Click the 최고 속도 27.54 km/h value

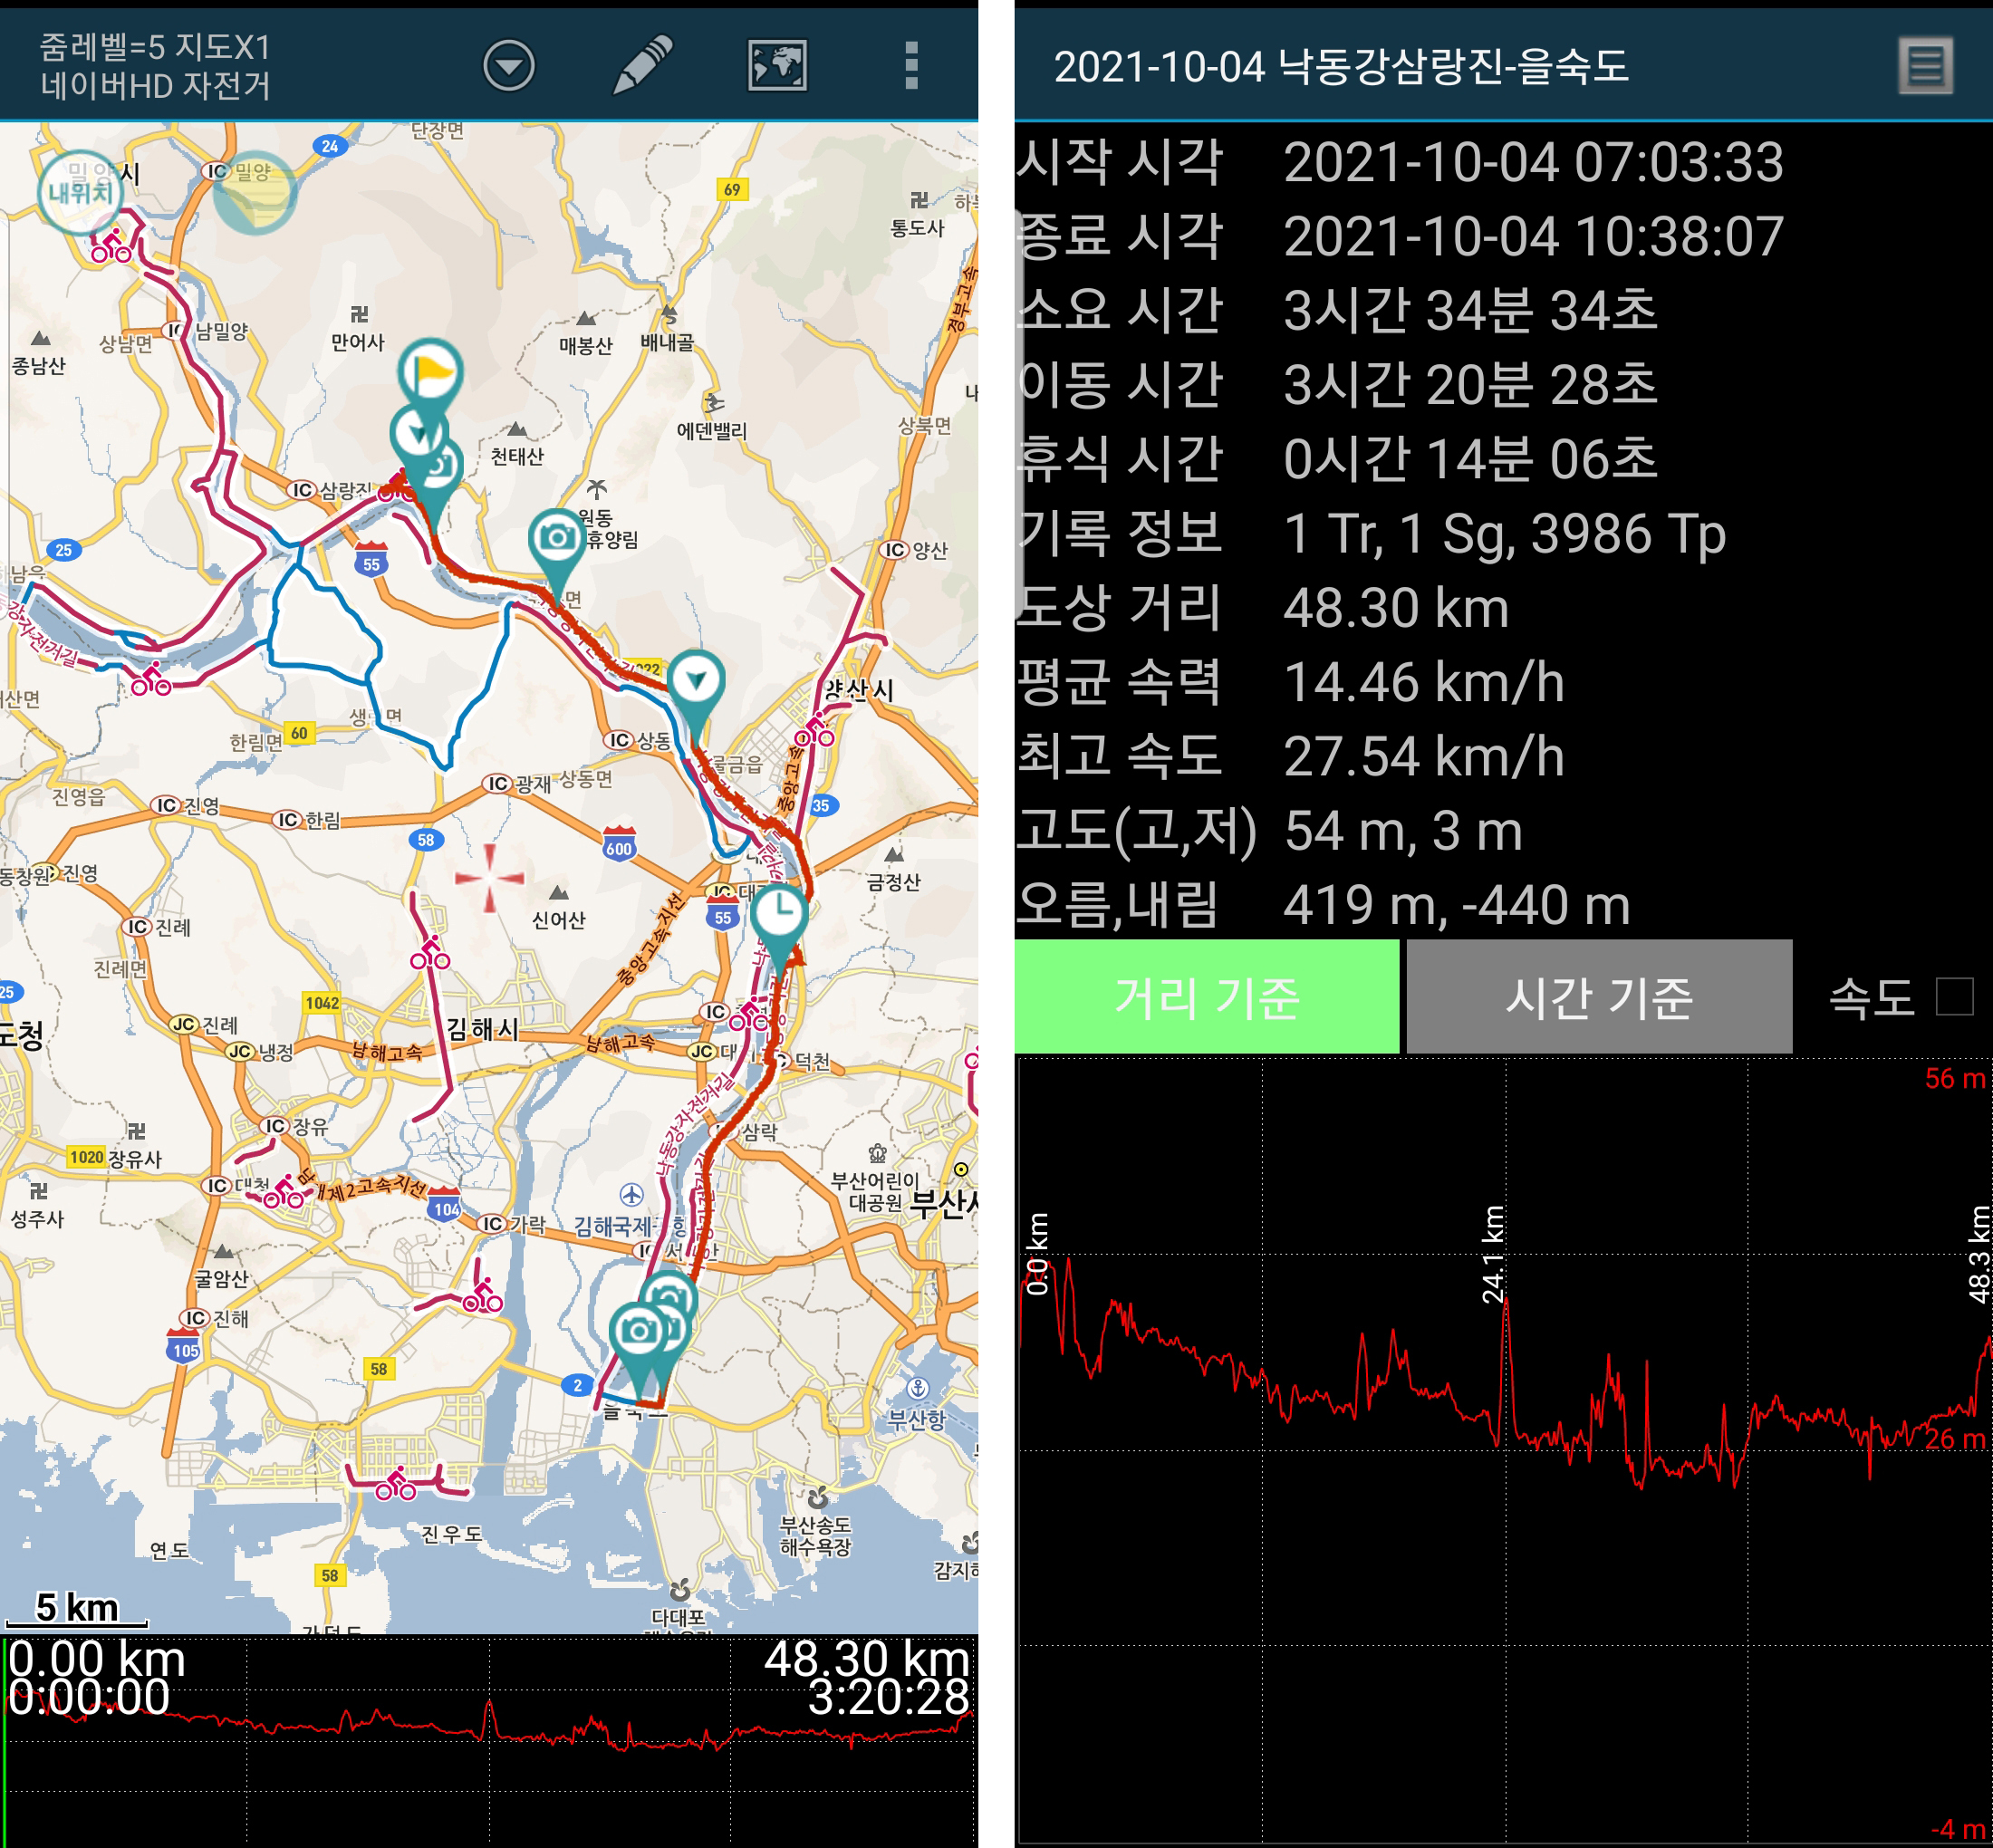(1423, 756)
